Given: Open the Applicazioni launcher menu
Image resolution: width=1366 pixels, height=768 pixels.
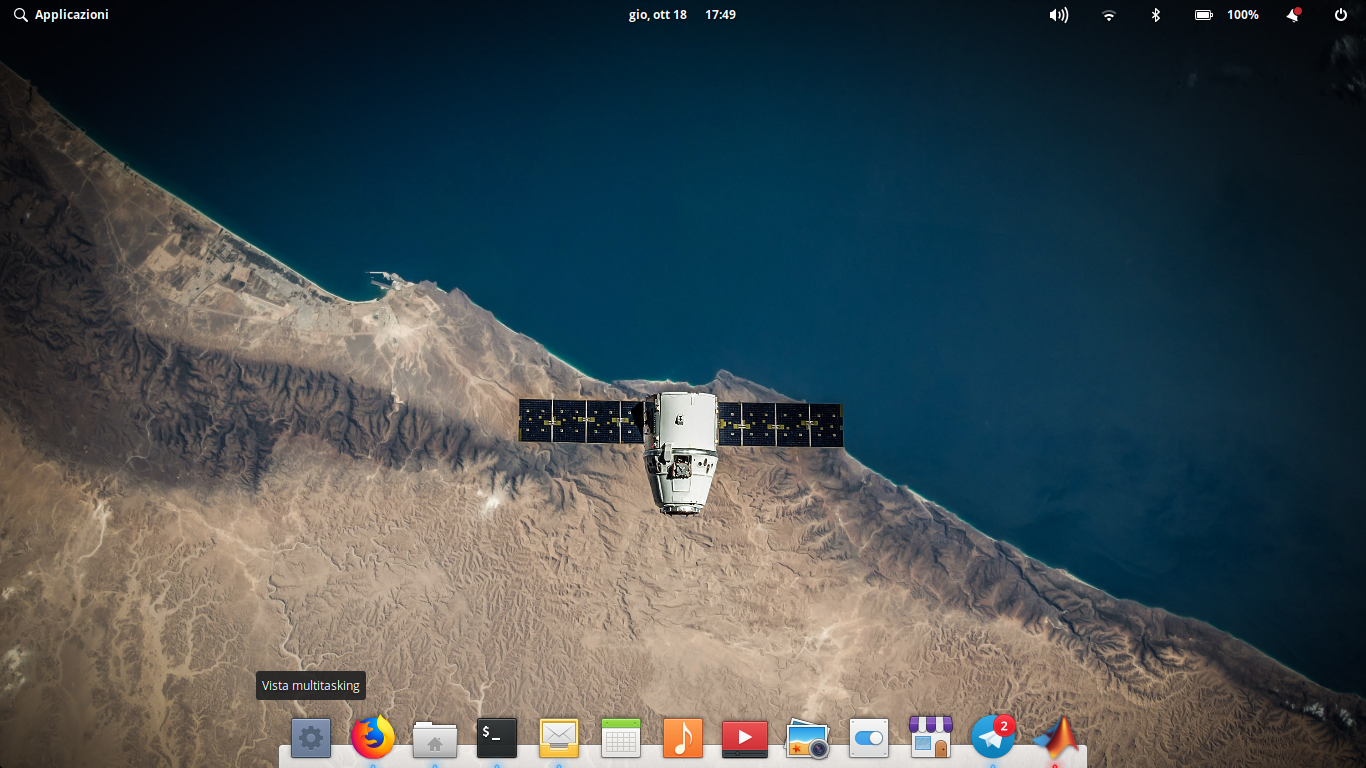Looking at the screenshot, I should coord(61,15).
